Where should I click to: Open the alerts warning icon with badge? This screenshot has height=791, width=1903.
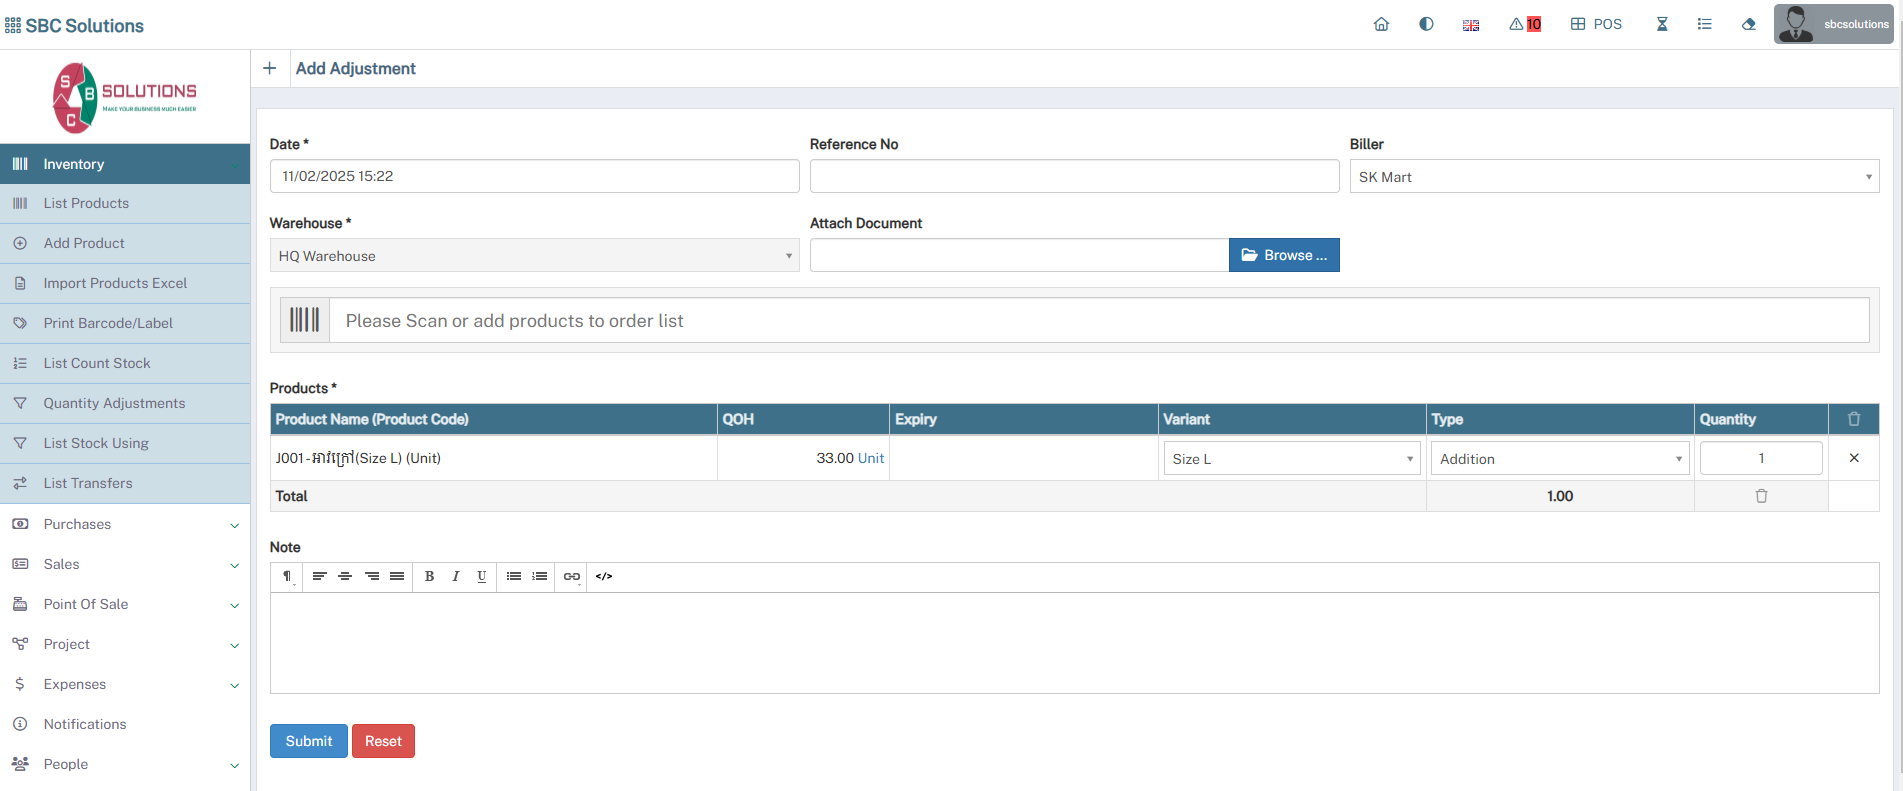1525,24
